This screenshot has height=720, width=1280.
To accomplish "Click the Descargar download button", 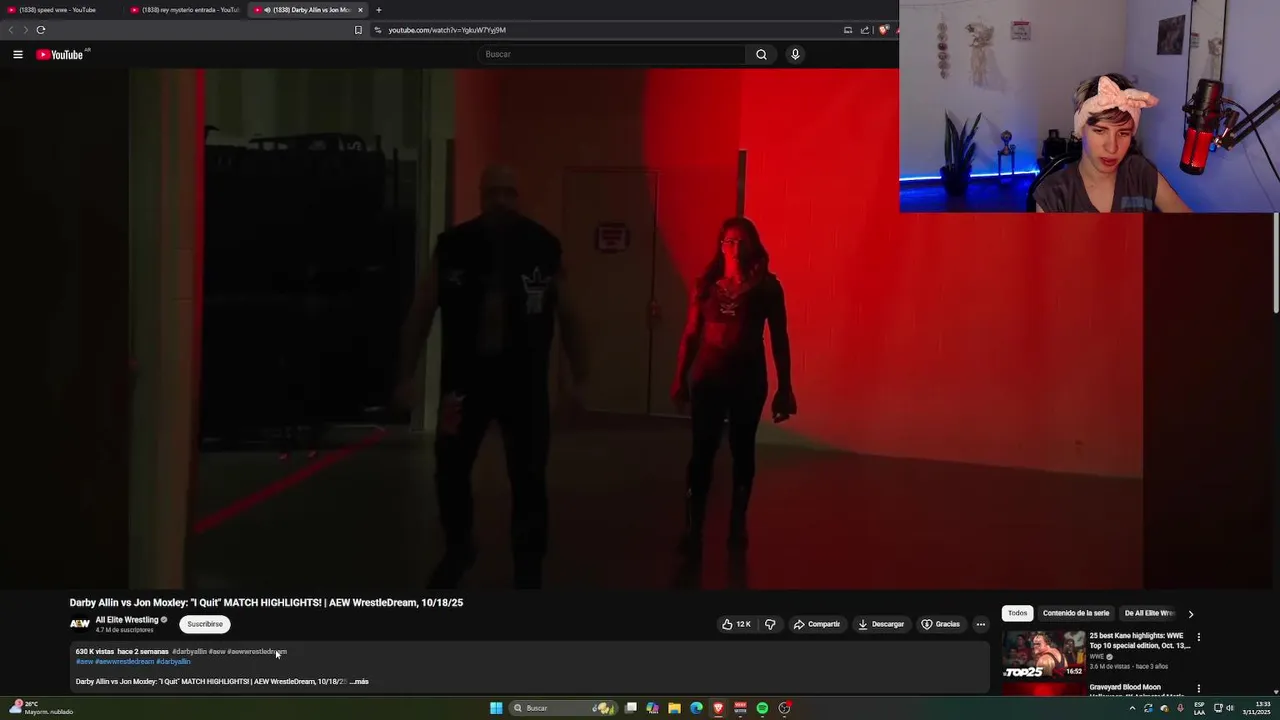I will 881,624.
